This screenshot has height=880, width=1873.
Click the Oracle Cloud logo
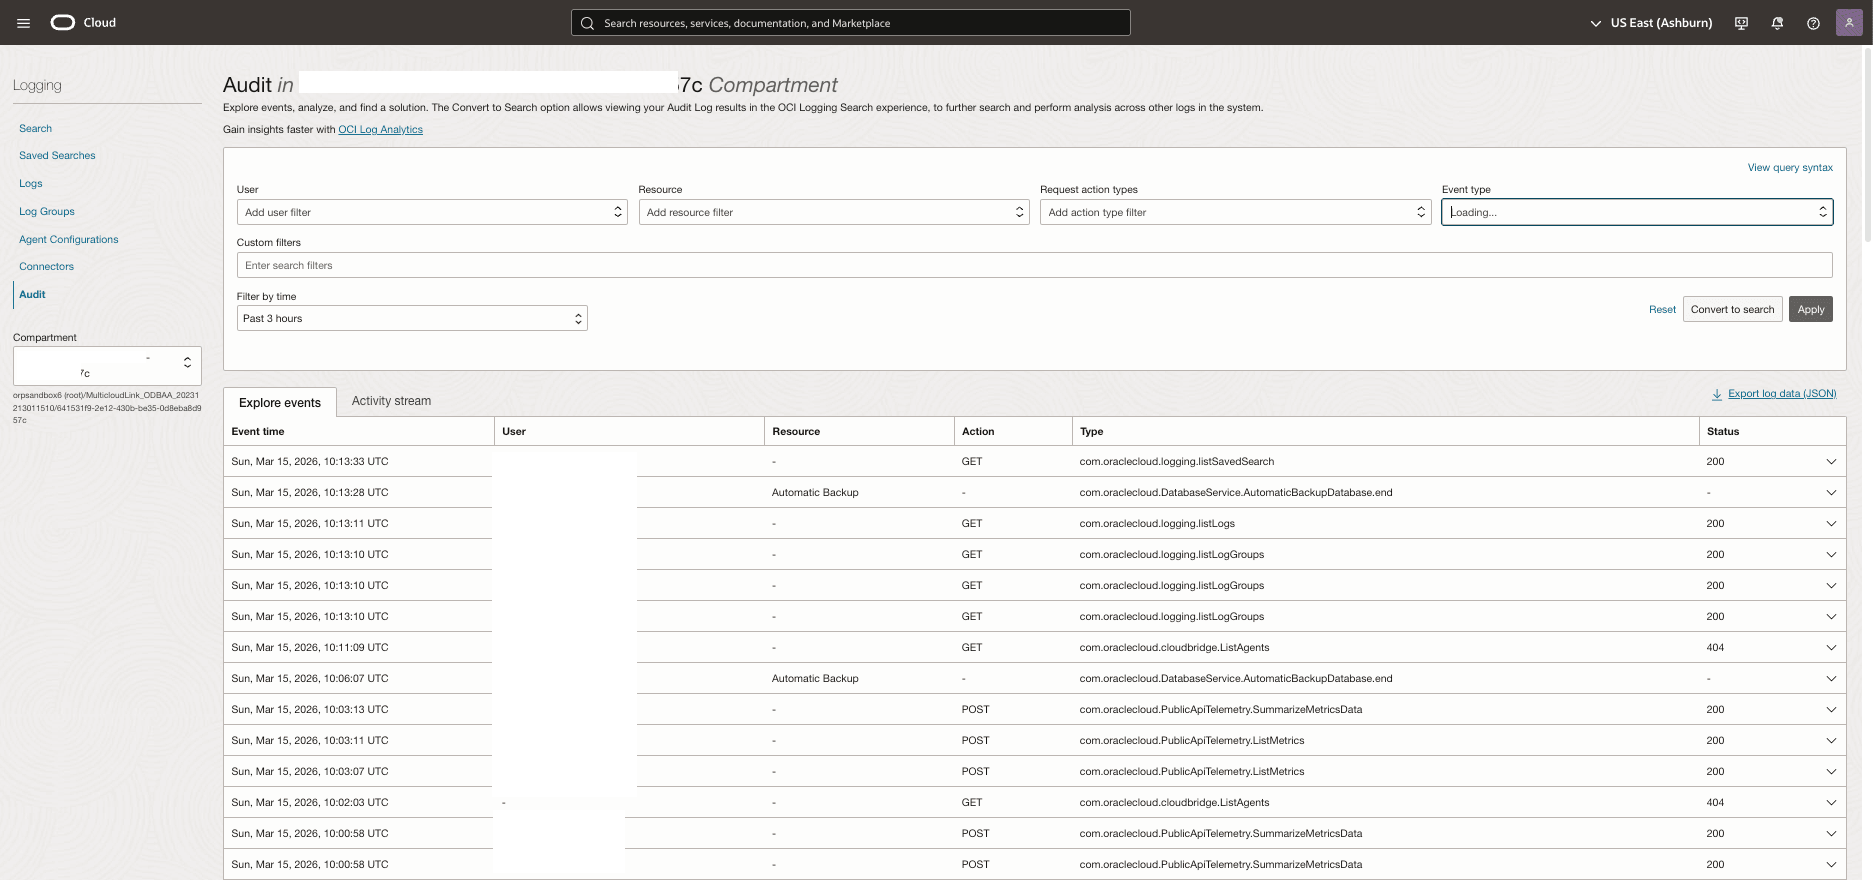(84, 23)
